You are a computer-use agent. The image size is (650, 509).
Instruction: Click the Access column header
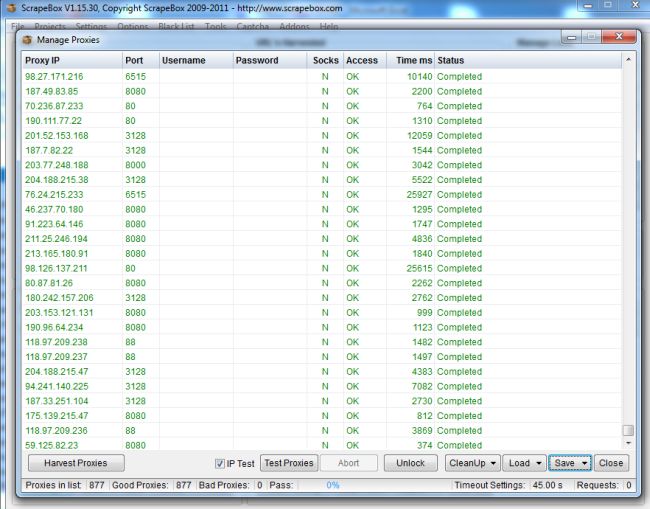point(365,61)
